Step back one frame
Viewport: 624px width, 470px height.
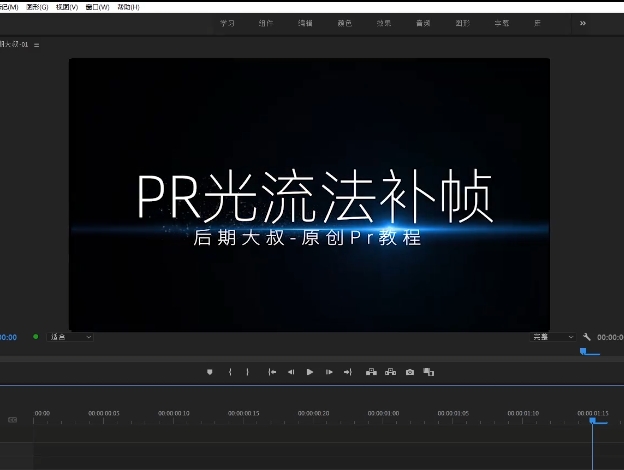point(291,372)
